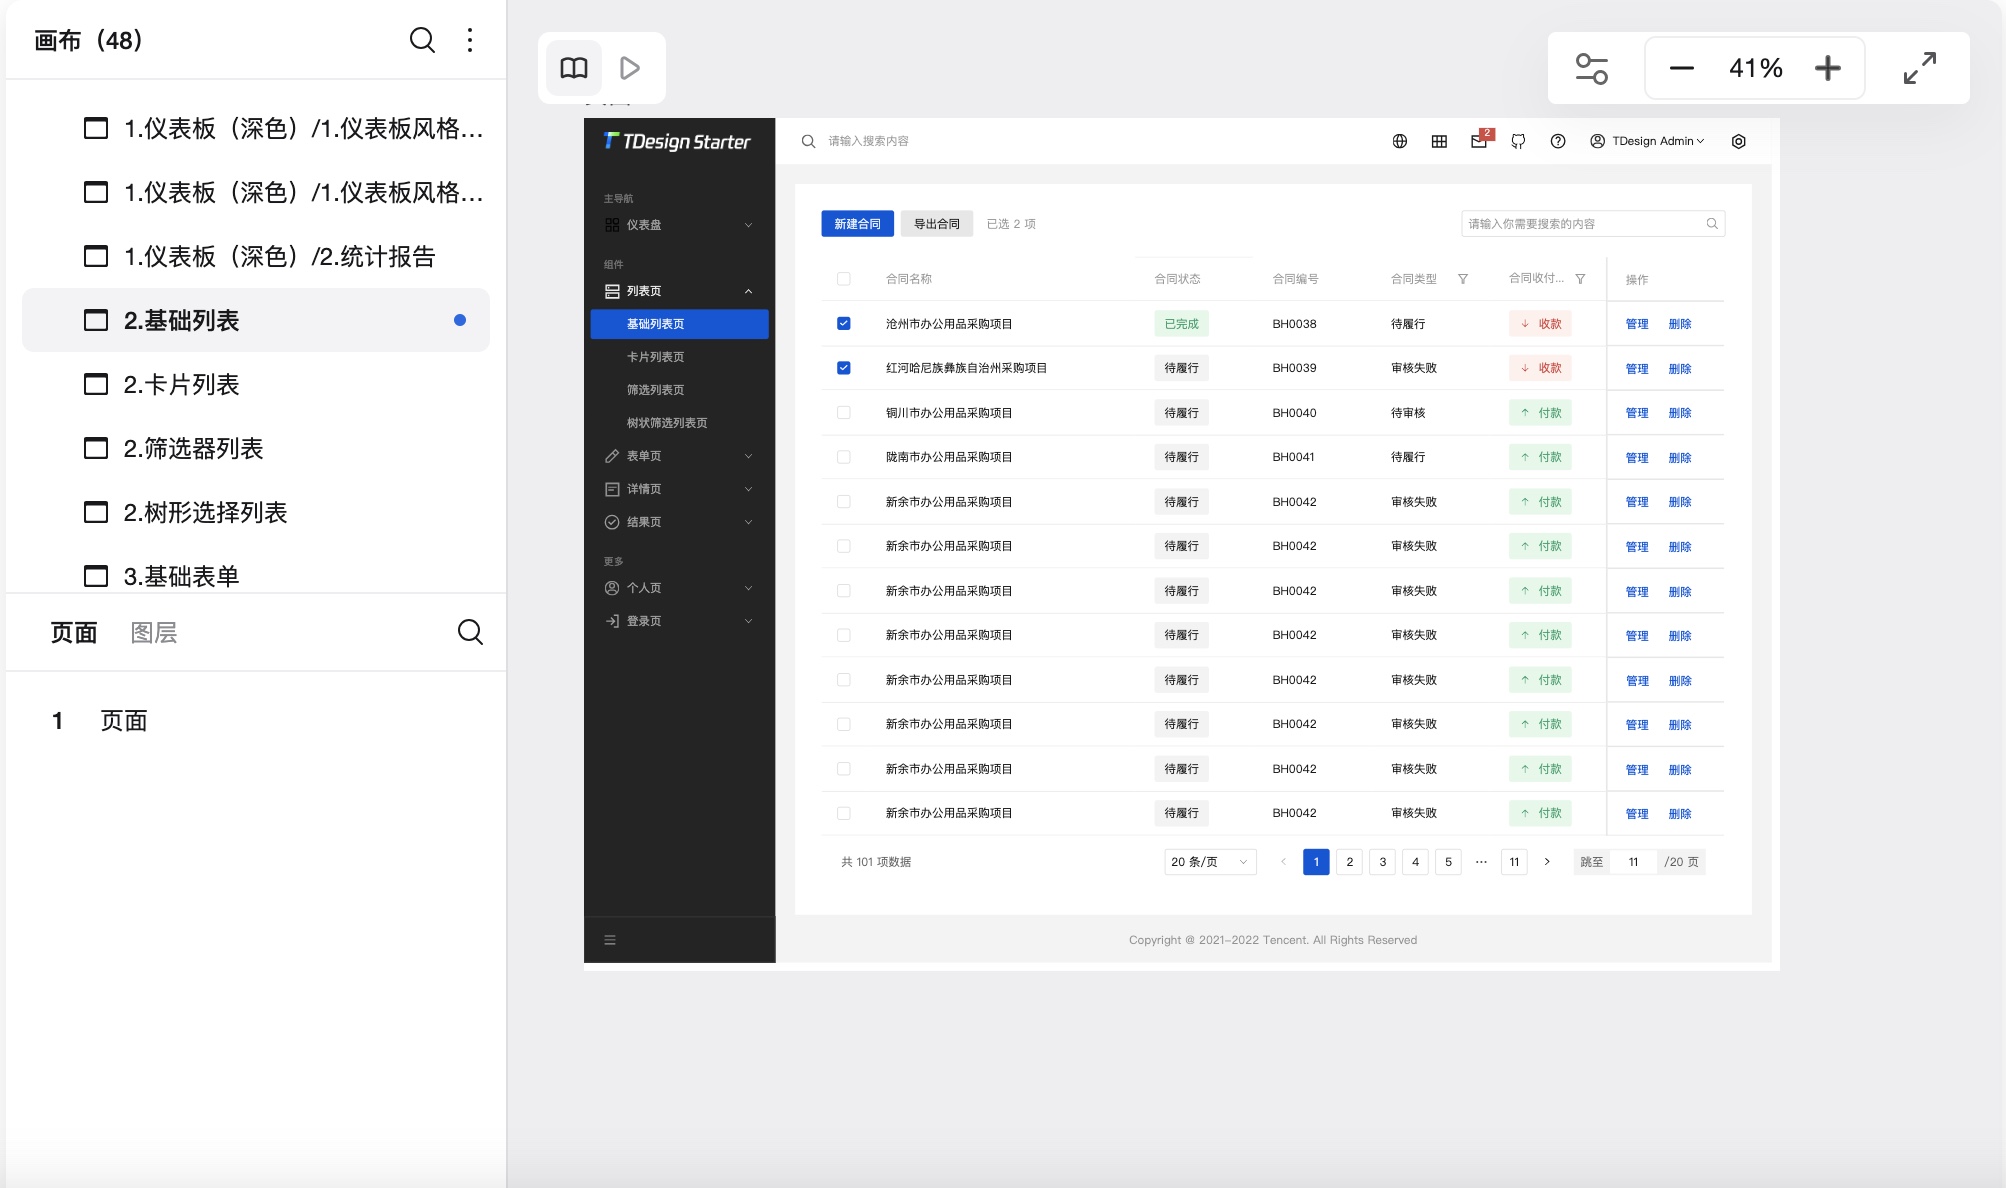Click the contract payment filter icon

1580,279
